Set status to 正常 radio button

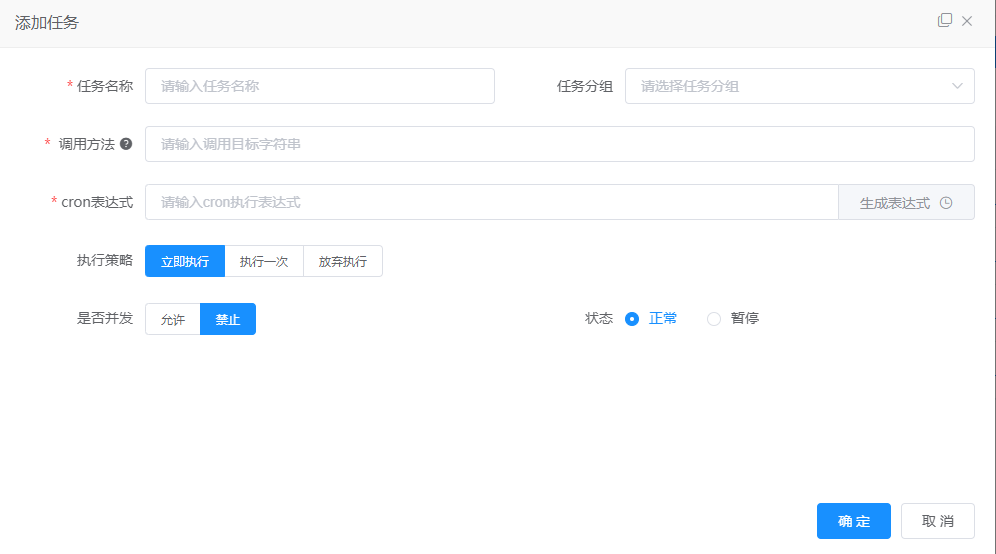[x=632, y=319]
